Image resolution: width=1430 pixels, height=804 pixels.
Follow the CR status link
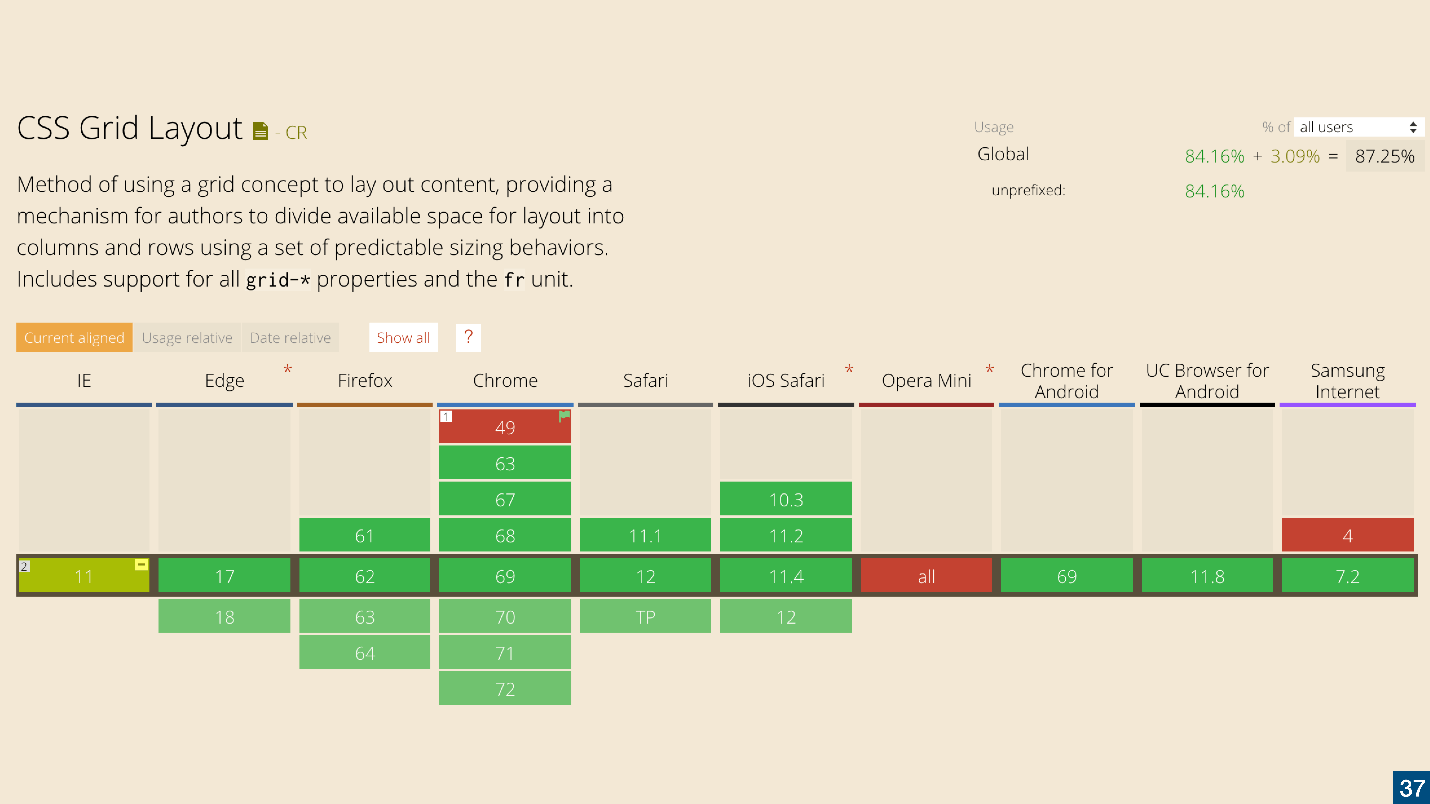click(295, 132)
